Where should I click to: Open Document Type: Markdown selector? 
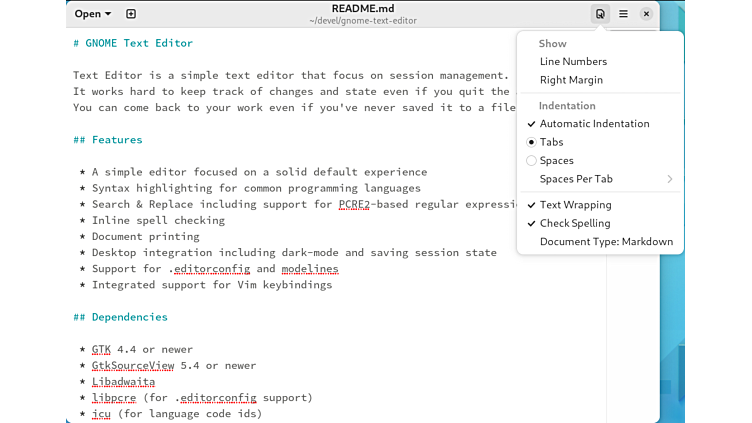point(606,241)
